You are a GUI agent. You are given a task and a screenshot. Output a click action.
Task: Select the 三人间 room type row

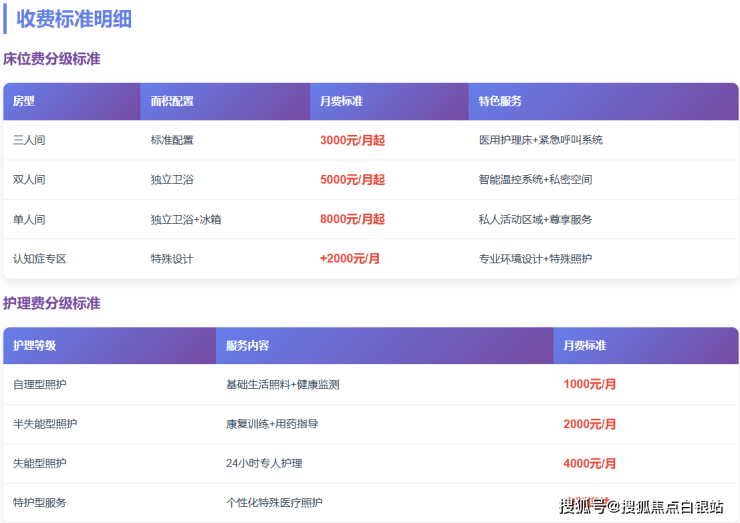click(29, 140)
